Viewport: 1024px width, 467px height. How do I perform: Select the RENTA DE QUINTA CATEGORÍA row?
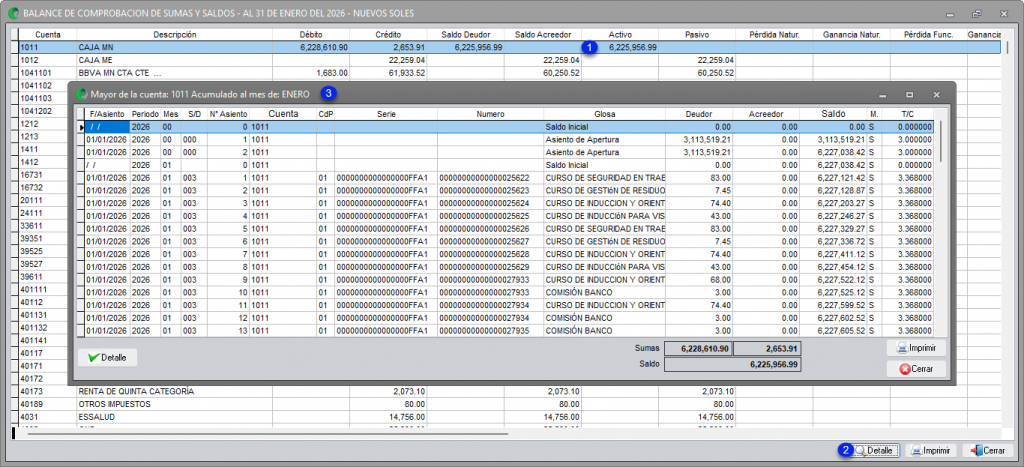(509, 391)
